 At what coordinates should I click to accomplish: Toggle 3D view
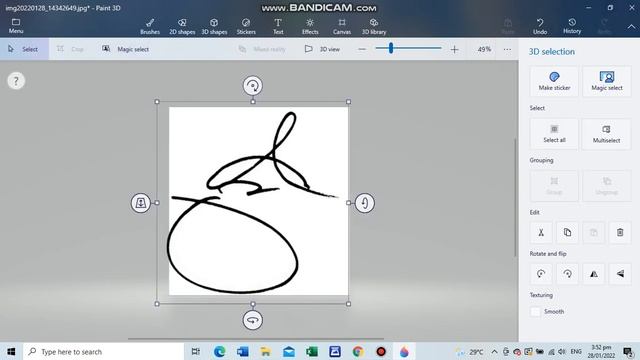click(x=322, y=49)
